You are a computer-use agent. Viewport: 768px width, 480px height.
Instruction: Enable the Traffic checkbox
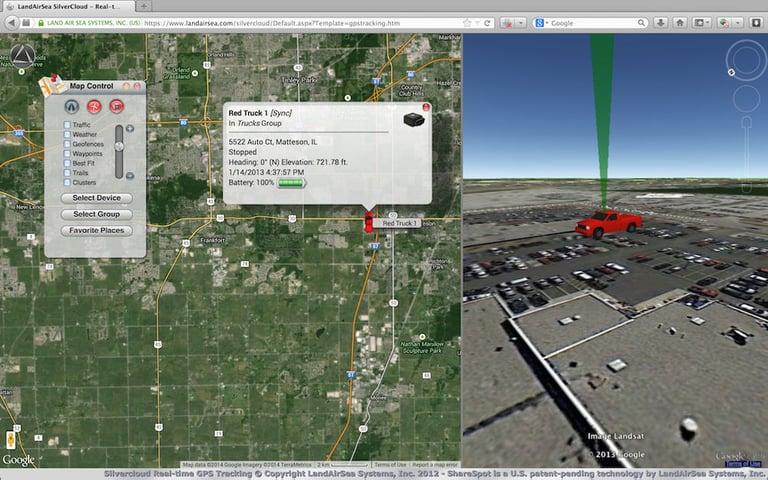click(67, 125)
